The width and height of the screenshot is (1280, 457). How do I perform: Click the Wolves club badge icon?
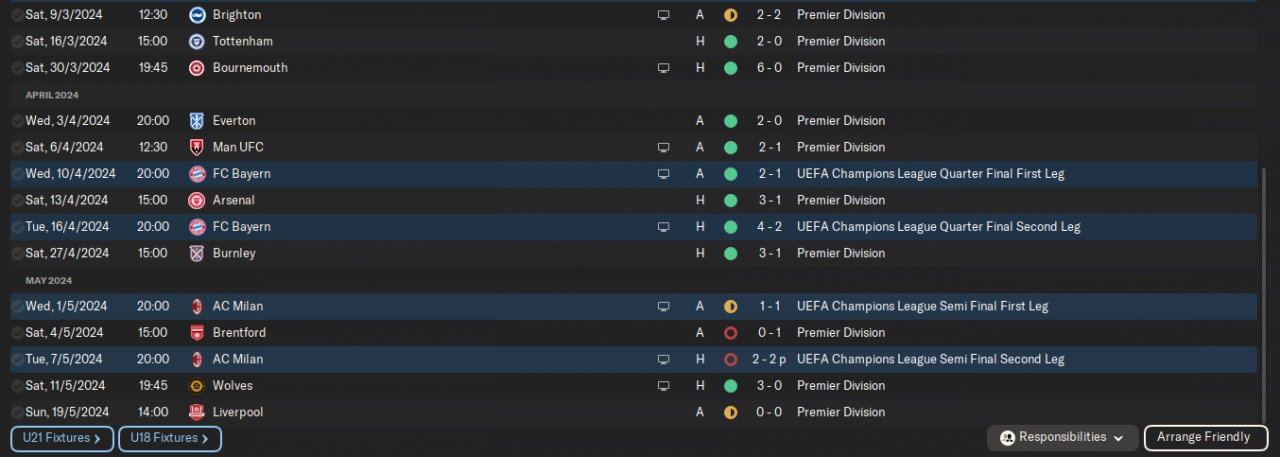[196, 386]
